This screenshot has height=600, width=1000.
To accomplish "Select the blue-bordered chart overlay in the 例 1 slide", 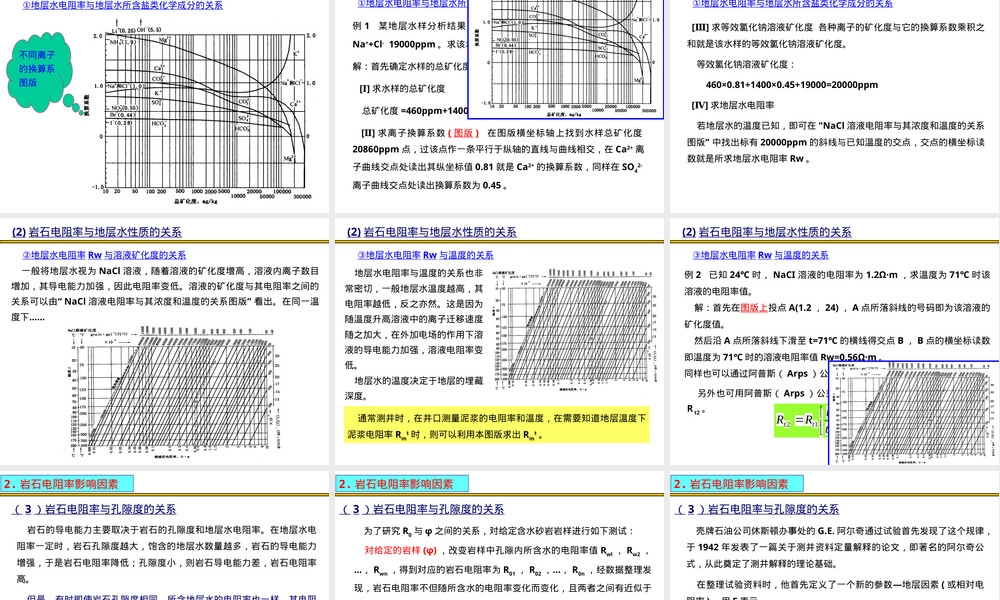I will pyautogui.click(x=566, y=59).
